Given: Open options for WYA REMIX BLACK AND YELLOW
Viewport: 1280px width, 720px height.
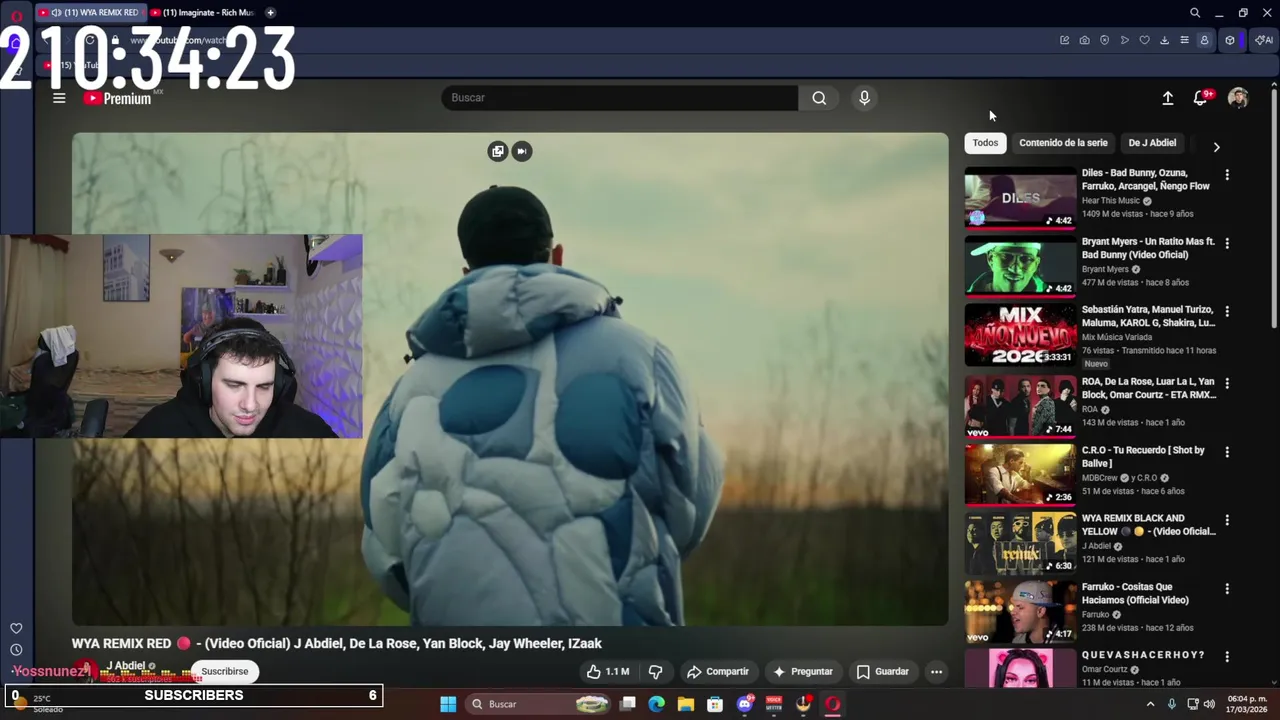Looking at the screenshot, I should pos(1227,520).
